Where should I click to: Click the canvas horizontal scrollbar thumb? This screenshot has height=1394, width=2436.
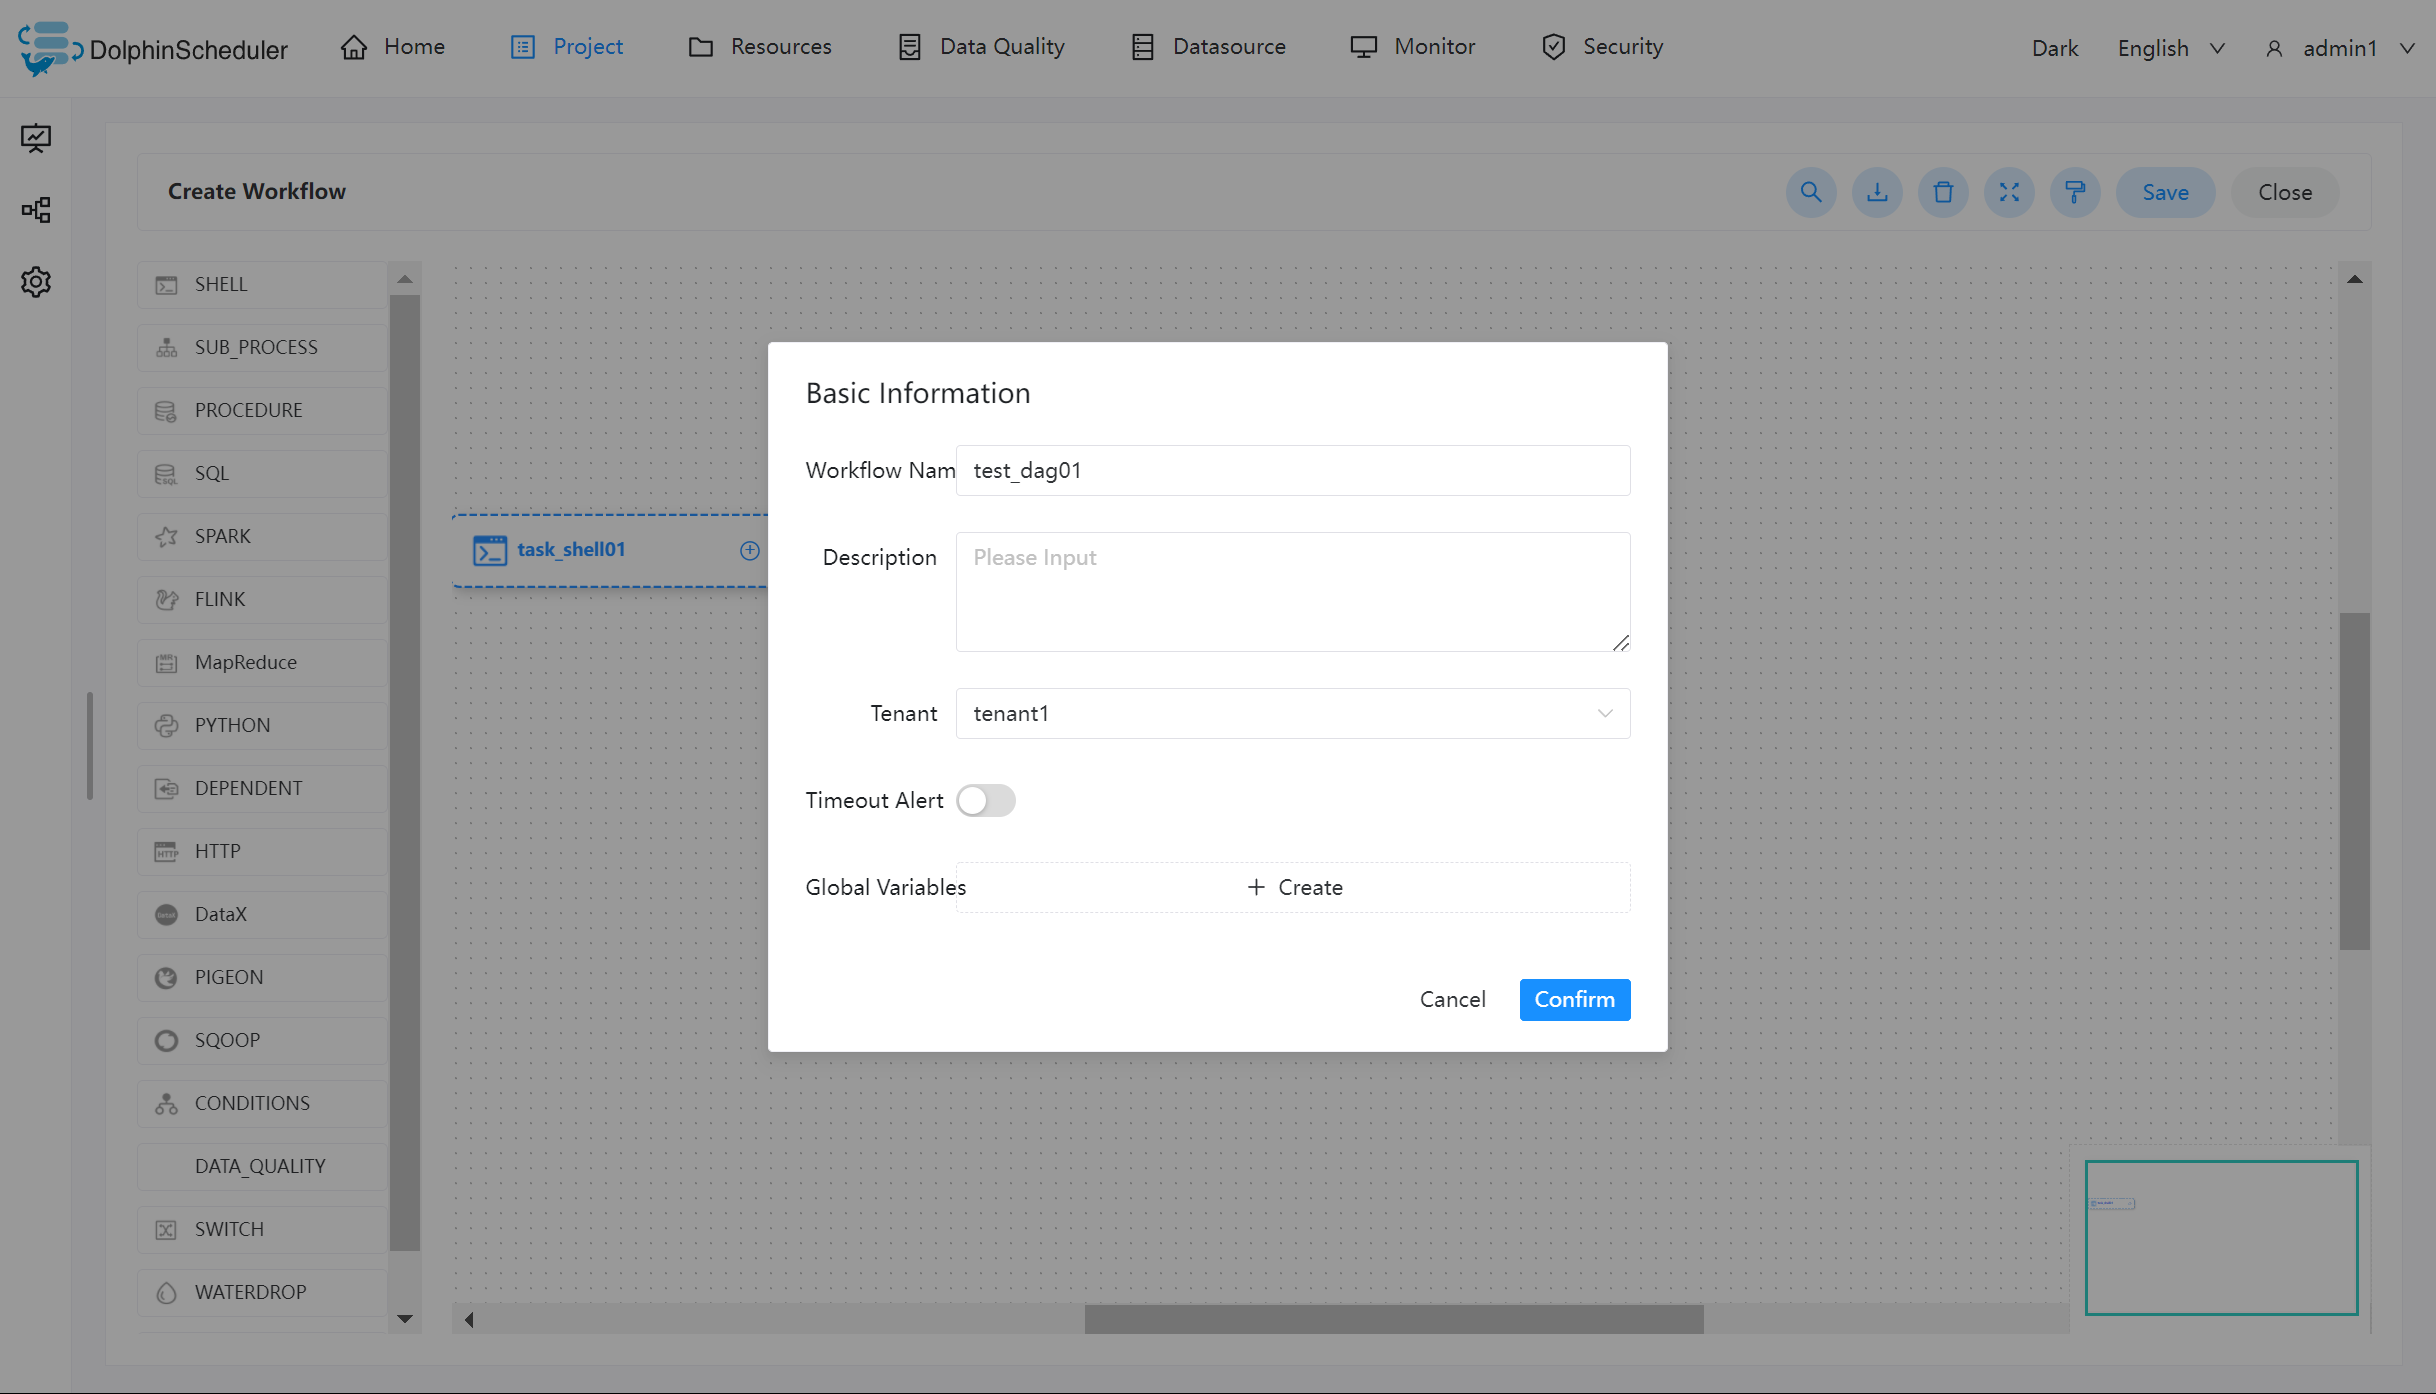(x=1393, y=1319)
